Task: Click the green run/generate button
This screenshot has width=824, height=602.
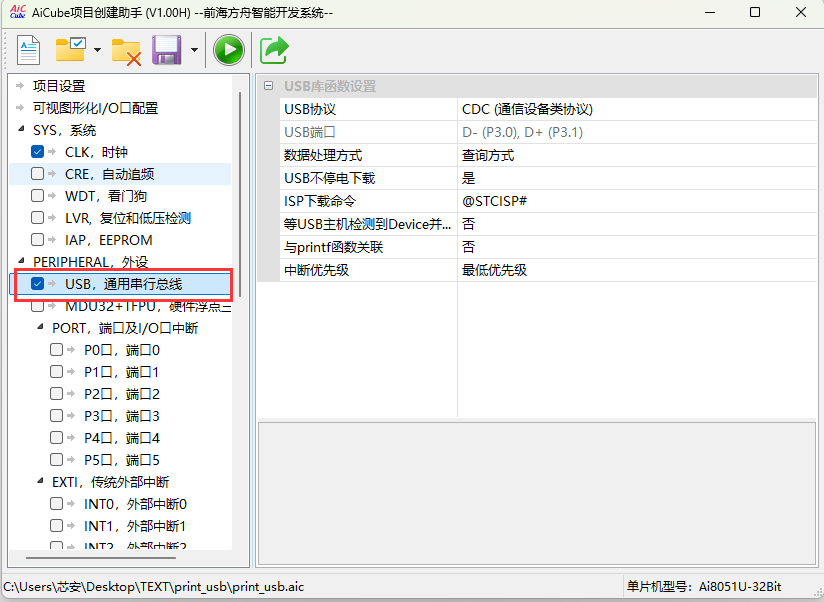Action: point(229,50)
